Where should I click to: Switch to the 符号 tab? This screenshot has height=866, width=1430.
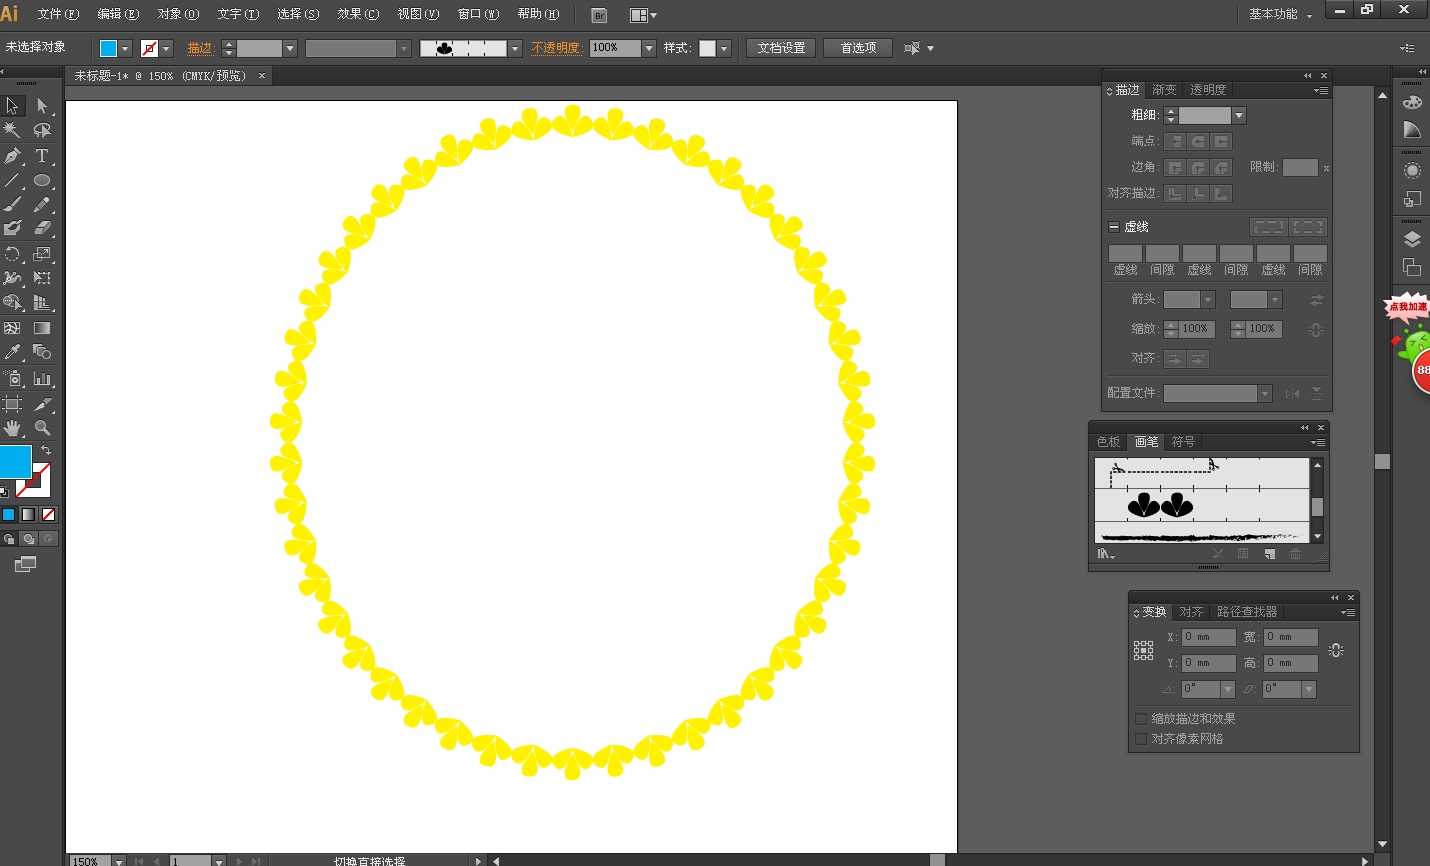pyautogui.click(x=1183, y=442)
